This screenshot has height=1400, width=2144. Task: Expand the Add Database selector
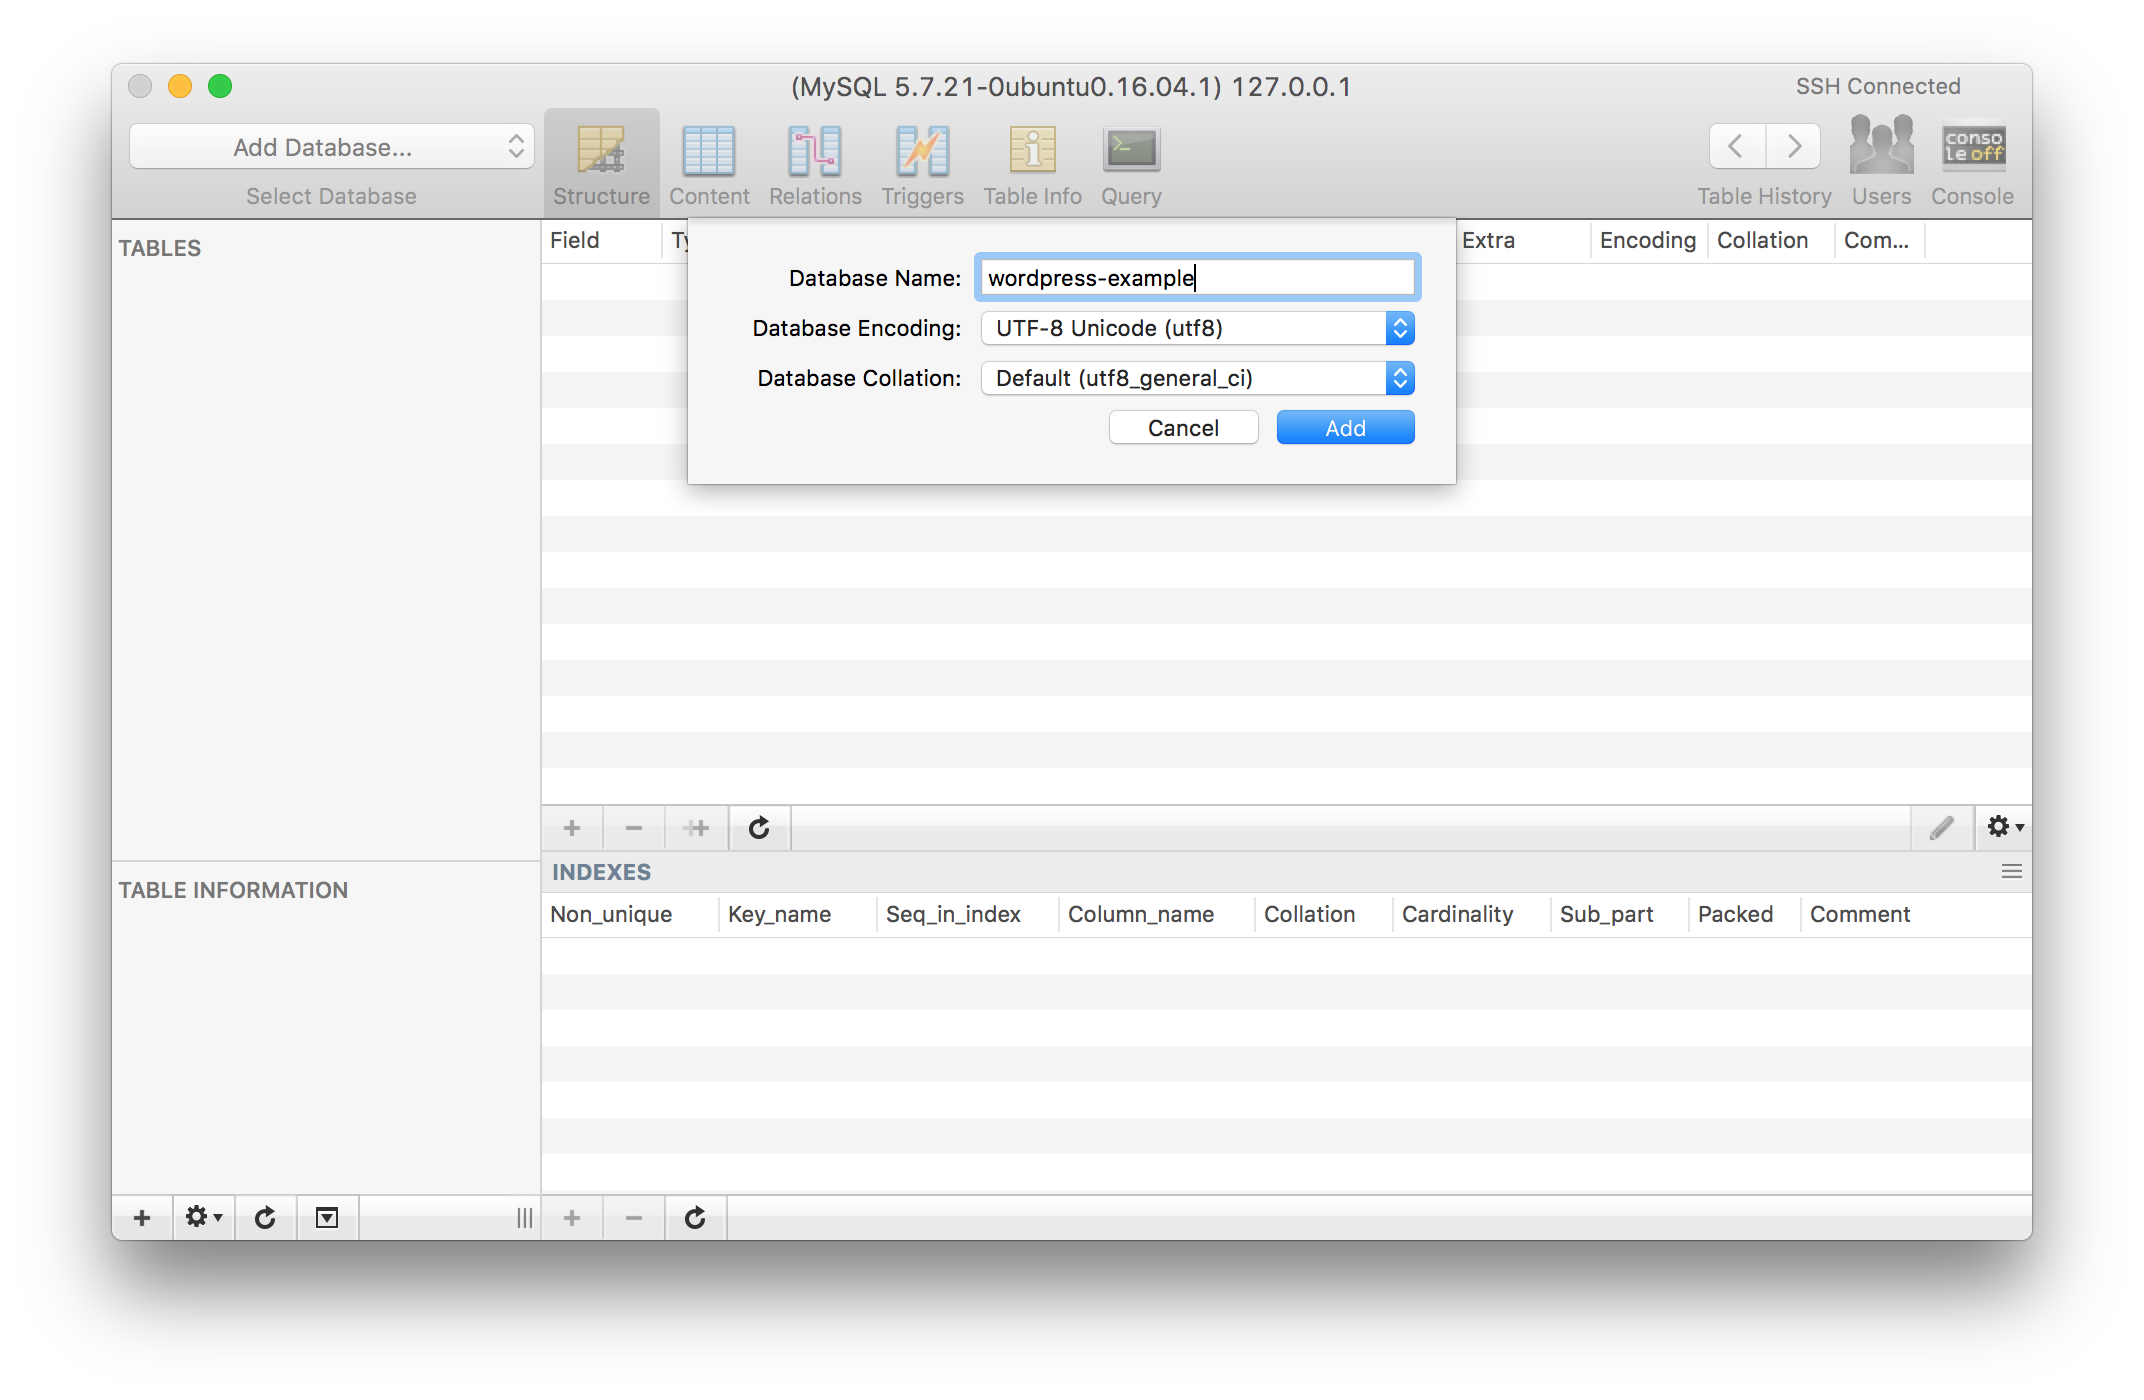pos(331,147)
